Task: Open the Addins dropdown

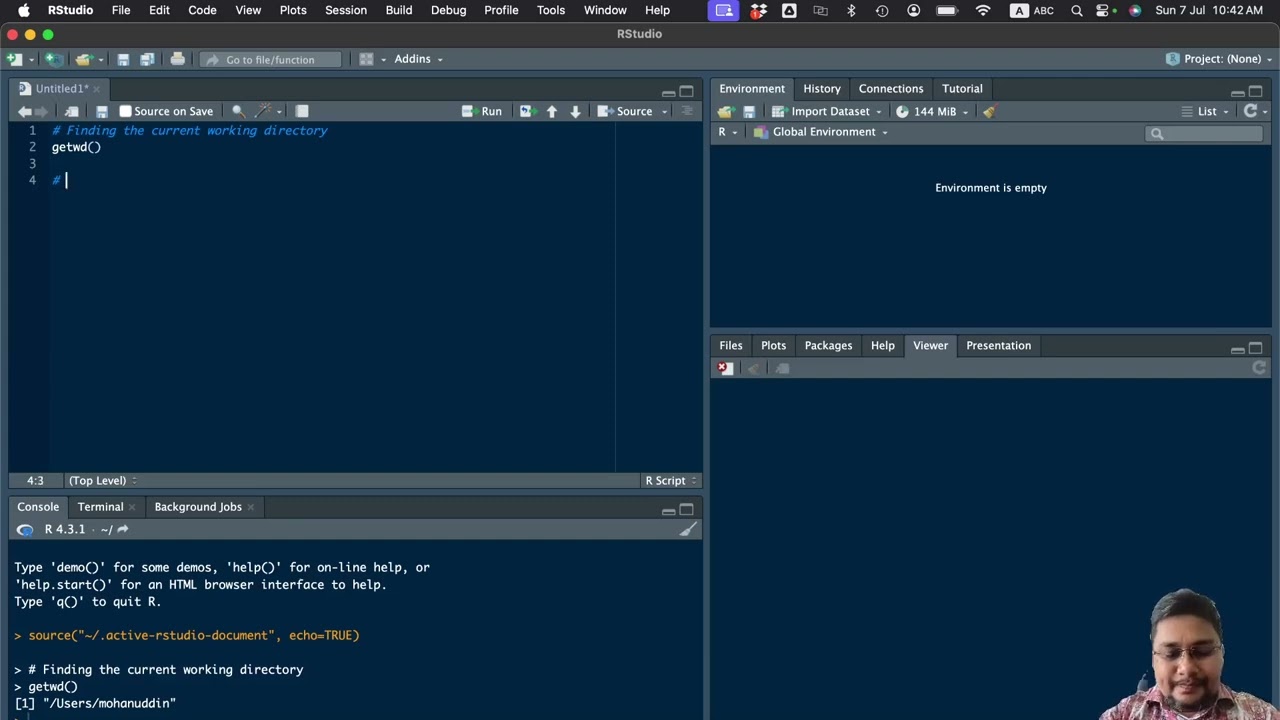Action: point(418,59)
